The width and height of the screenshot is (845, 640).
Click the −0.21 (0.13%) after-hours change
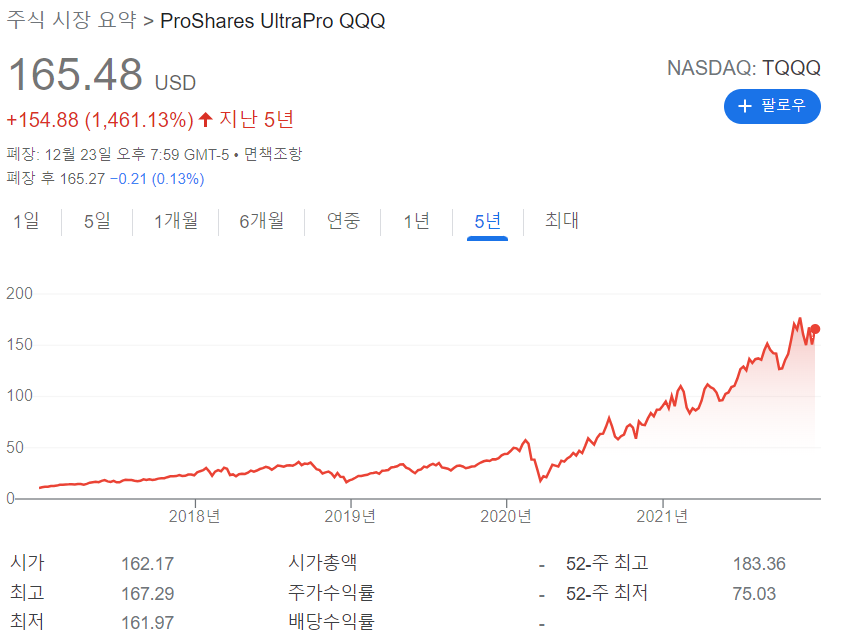point(157,179)
